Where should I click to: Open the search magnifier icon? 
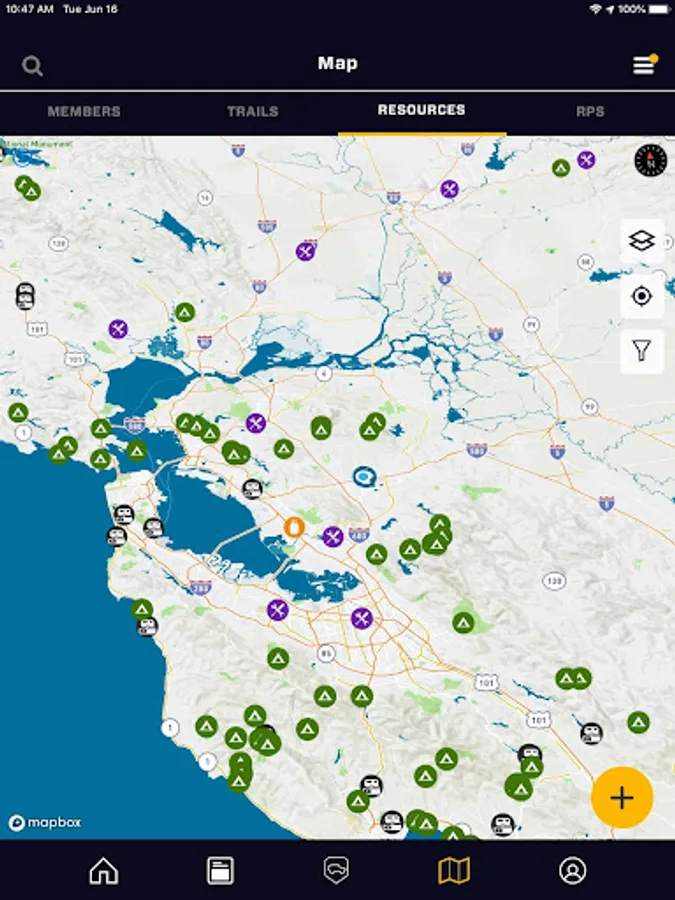point(32,65)
